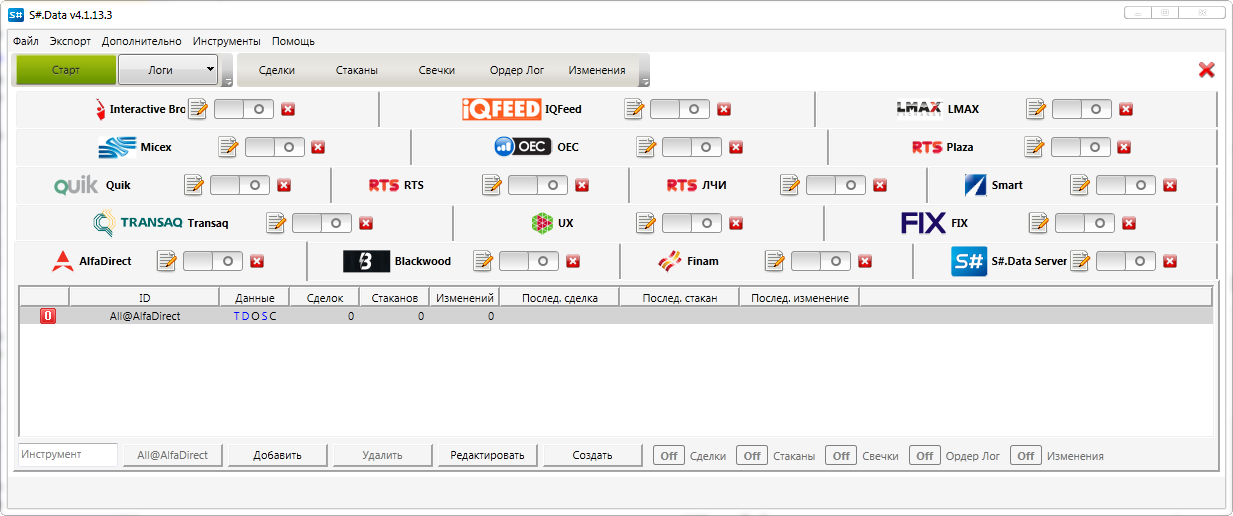Click the All@AlfaDirect button
1233x516 pixels.
click(172, 455)
